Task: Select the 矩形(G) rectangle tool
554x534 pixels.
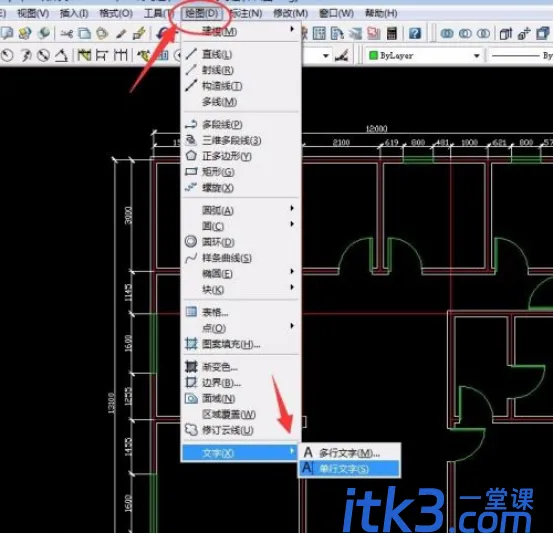Action: click(x=240, y=172)
